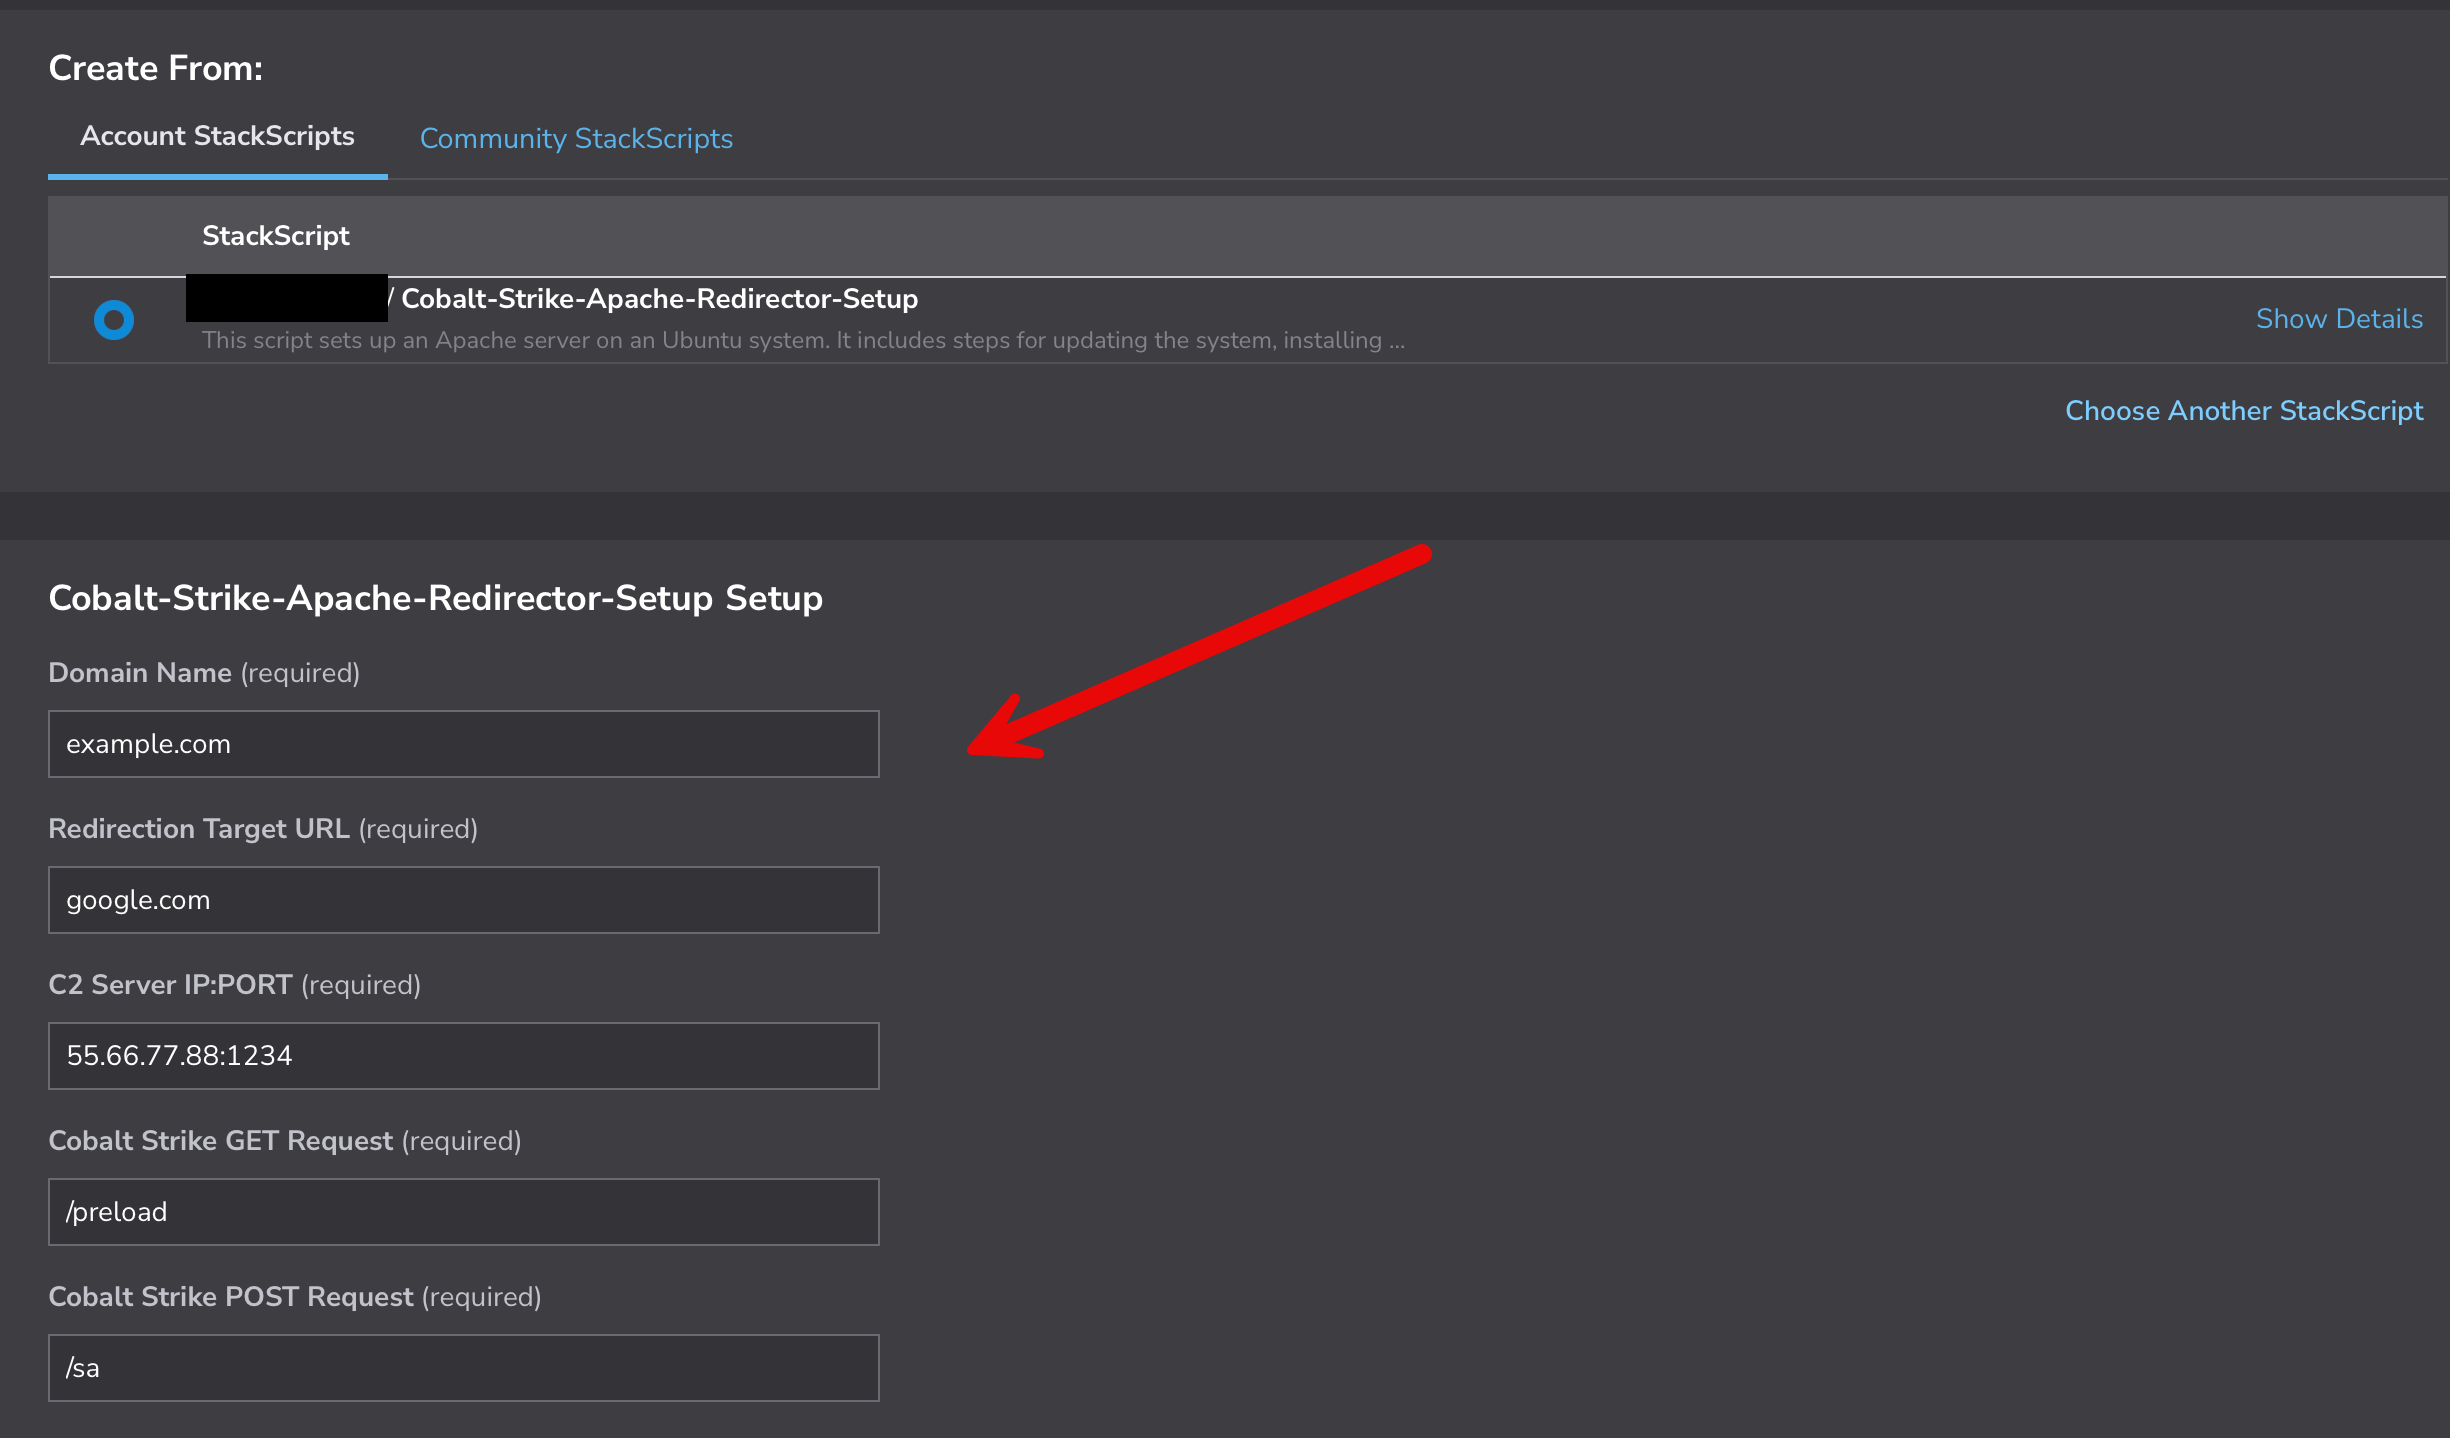2450x1438 pixels.
Task: Switch to the Account StackScripts tab
Action: (217, 136)
